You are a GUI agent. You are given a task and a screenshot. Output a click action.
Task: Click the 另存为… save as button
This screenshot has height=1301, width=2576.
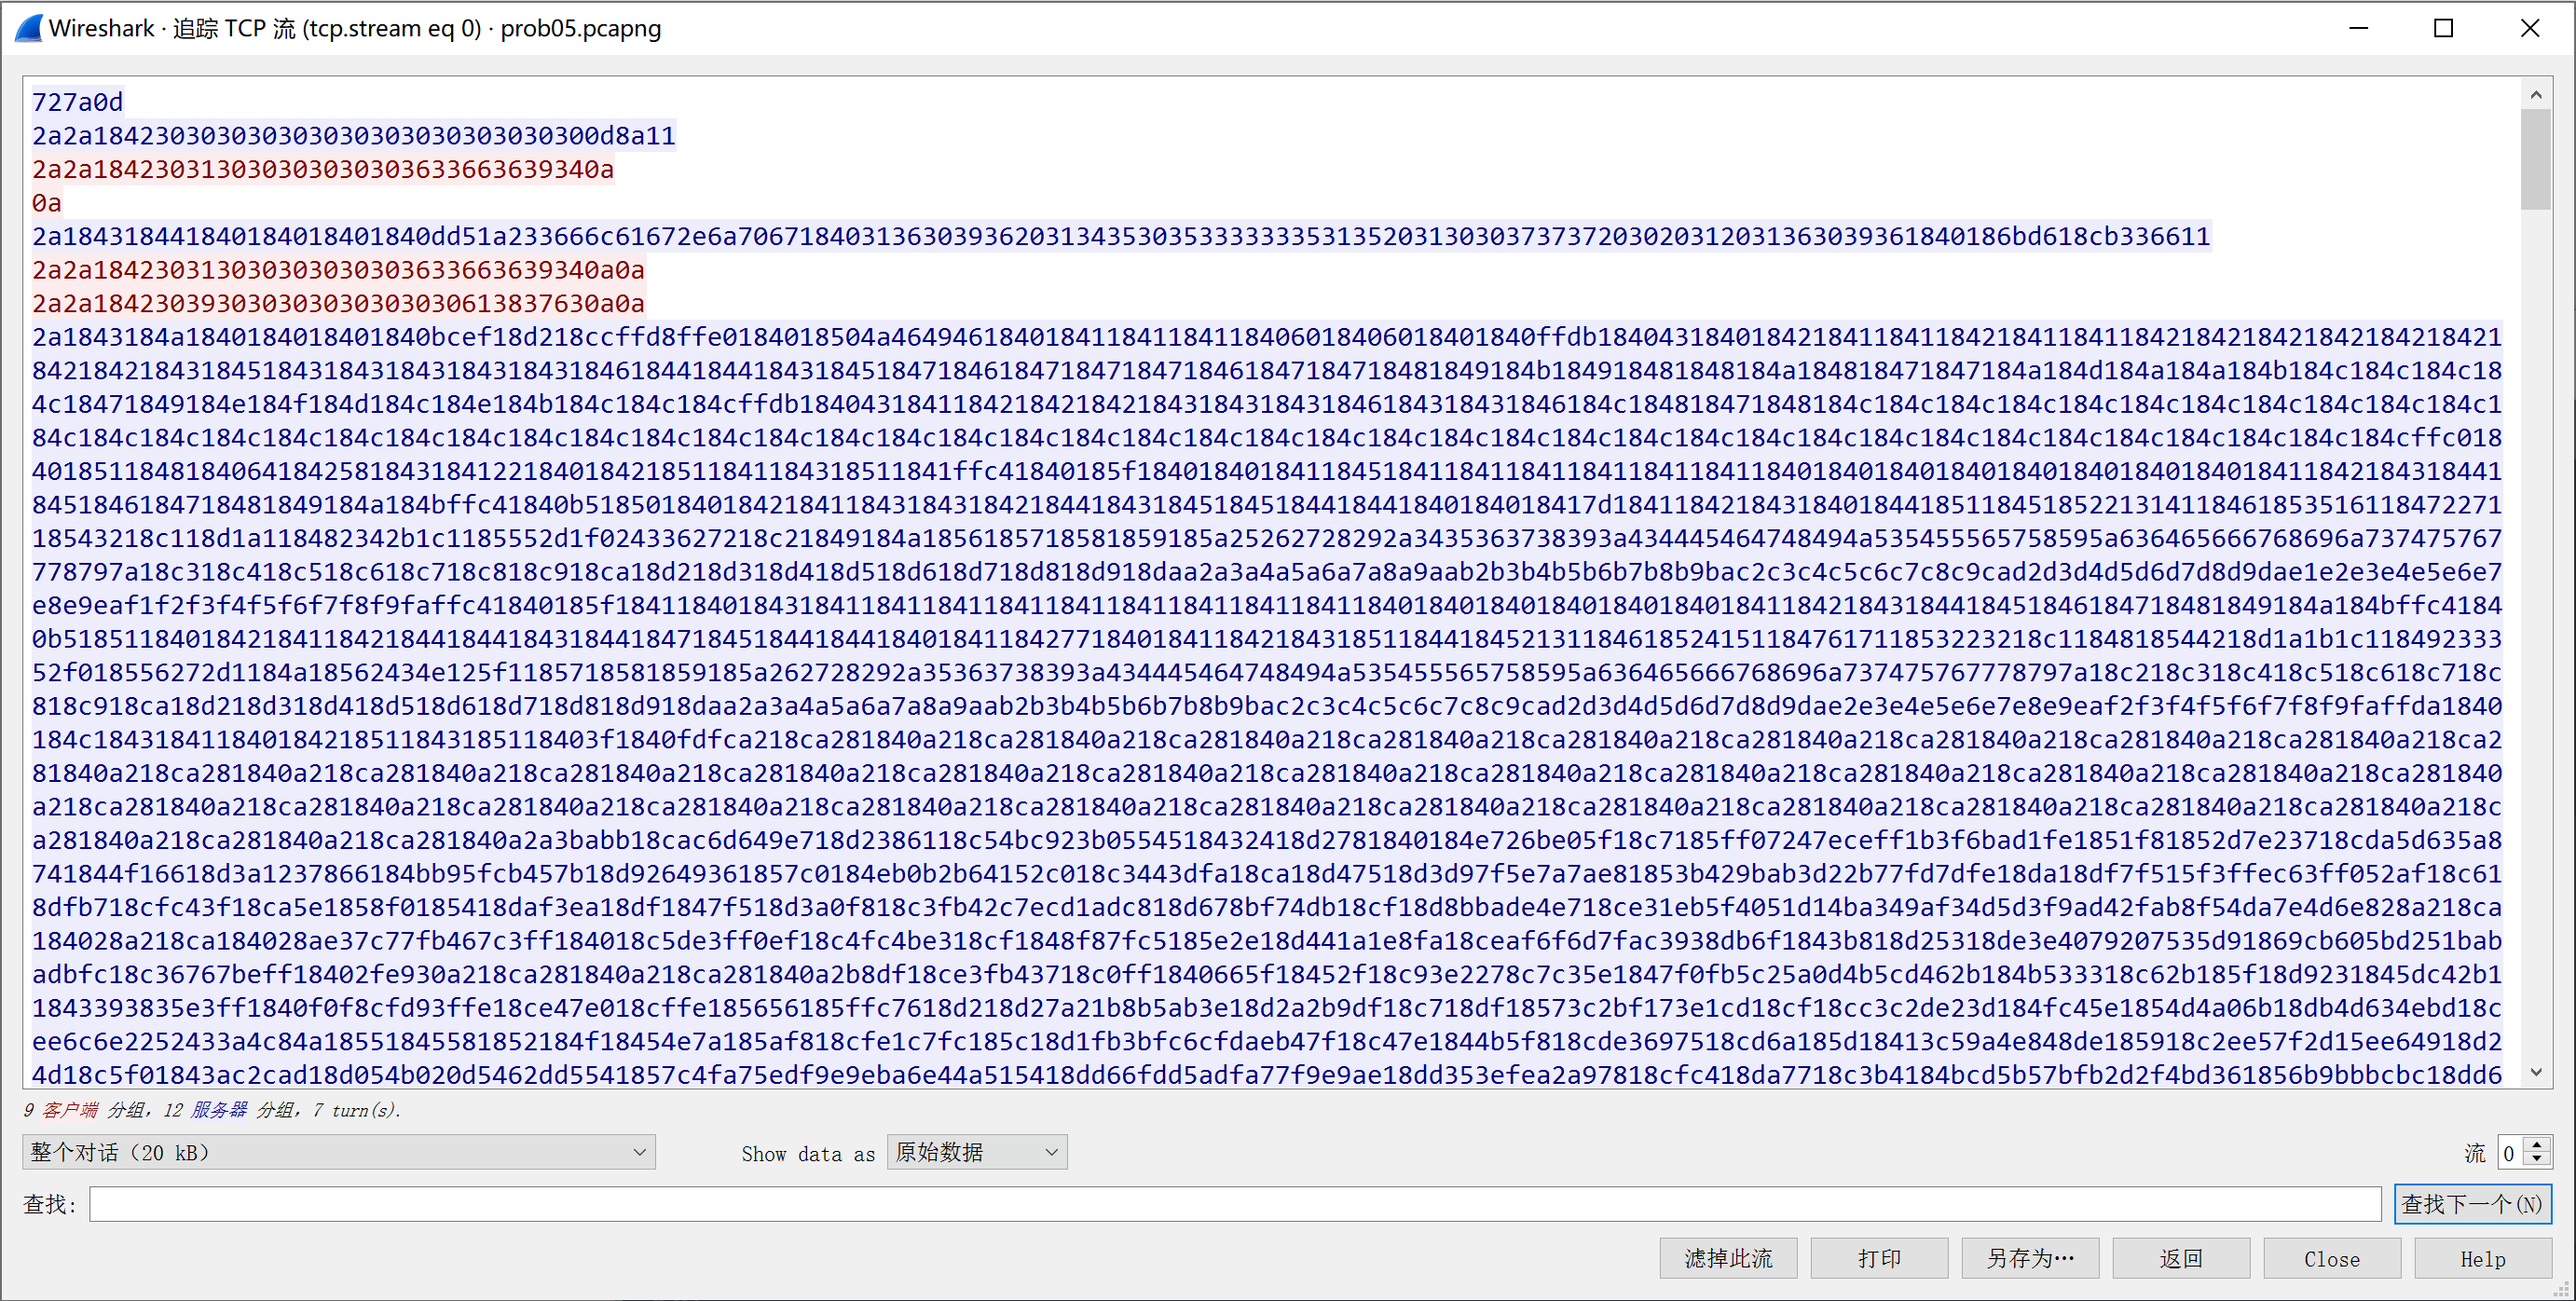coord(2030,1258)
